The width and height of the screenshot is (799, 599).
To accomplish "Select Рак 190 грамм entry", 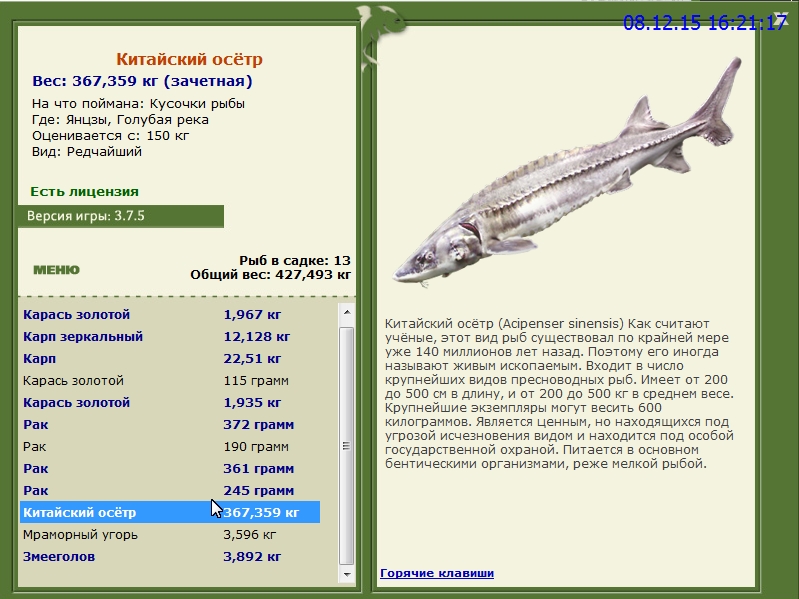I will tap(170, 447).
